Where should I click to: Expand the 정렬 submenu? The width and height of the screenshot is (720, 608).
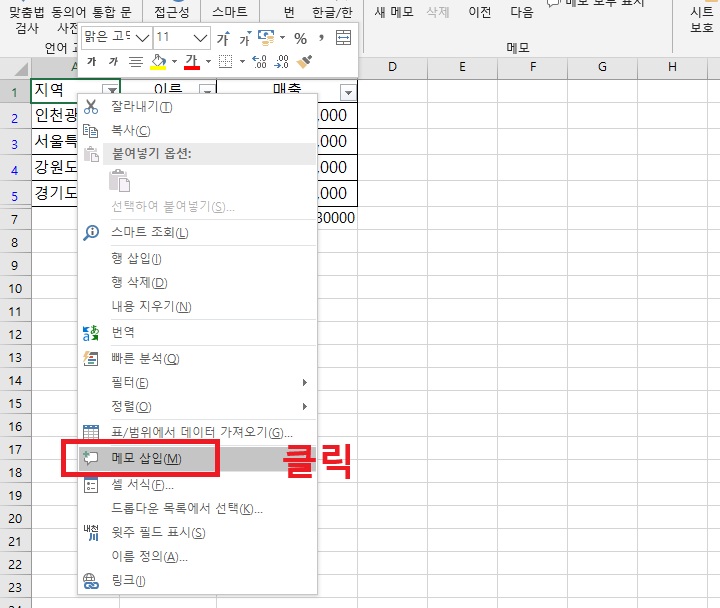304,406
